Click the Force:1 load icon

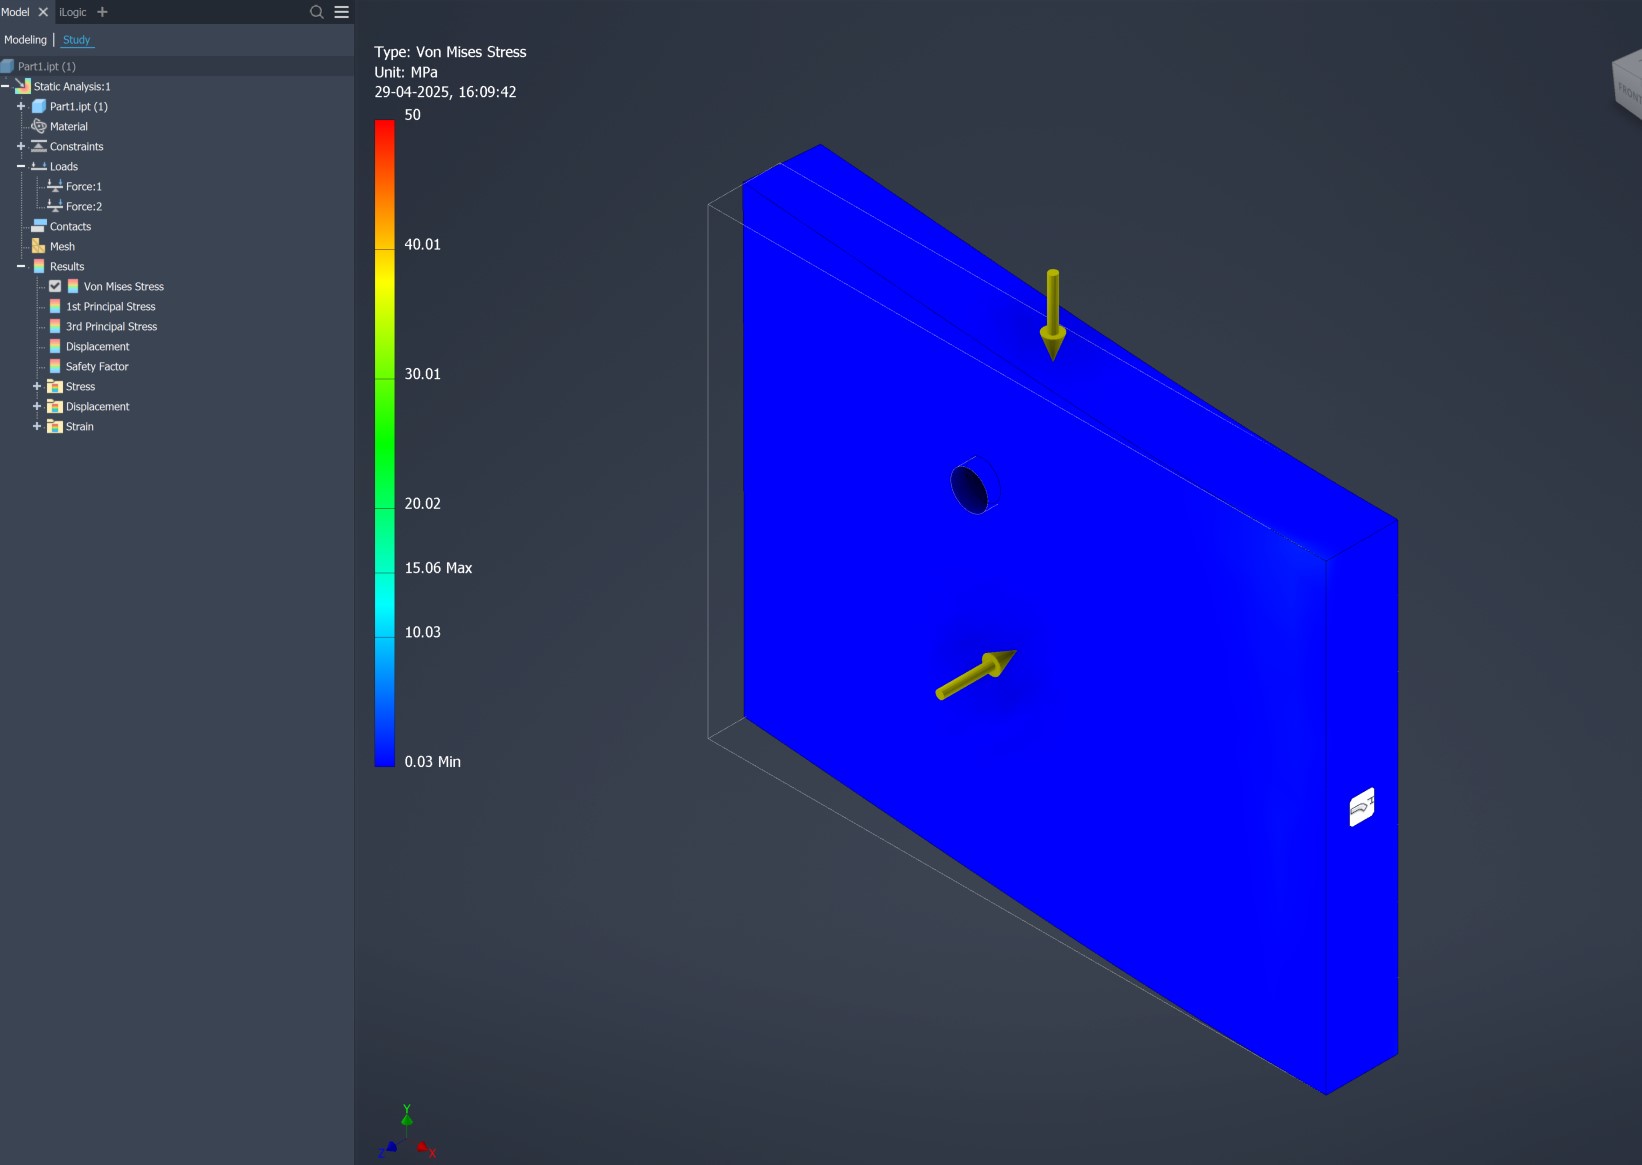point(55,186)
